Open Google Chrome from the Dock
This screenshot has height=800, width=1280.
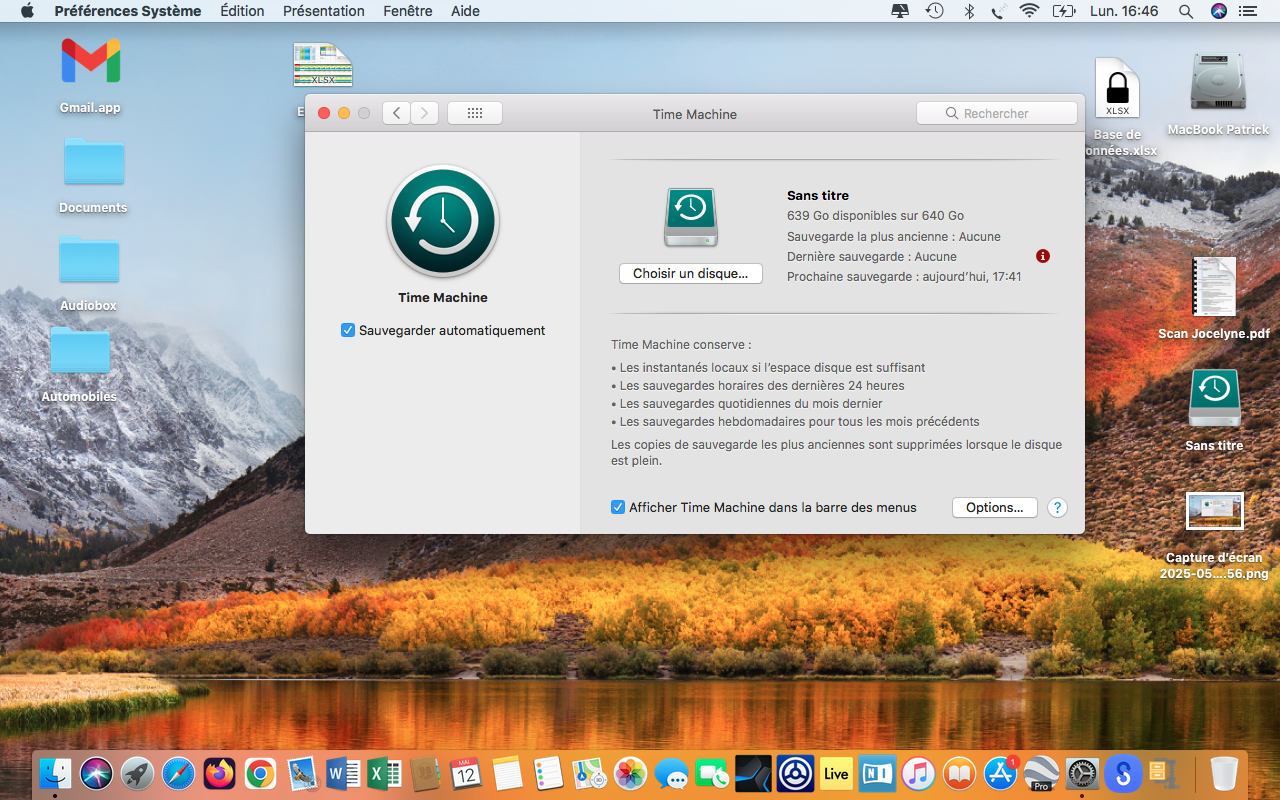(260, 773)
